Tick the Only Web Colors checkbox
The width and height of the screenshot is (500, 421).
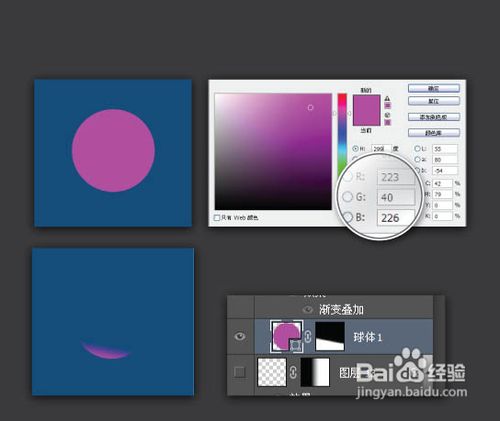217,218
